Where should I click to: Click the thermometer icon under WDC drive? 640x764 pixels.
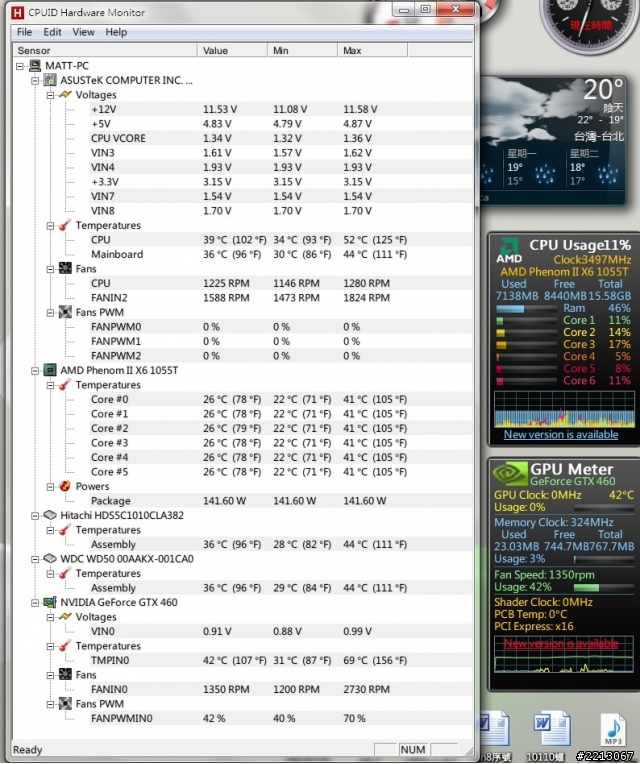(x=65, y=573)
